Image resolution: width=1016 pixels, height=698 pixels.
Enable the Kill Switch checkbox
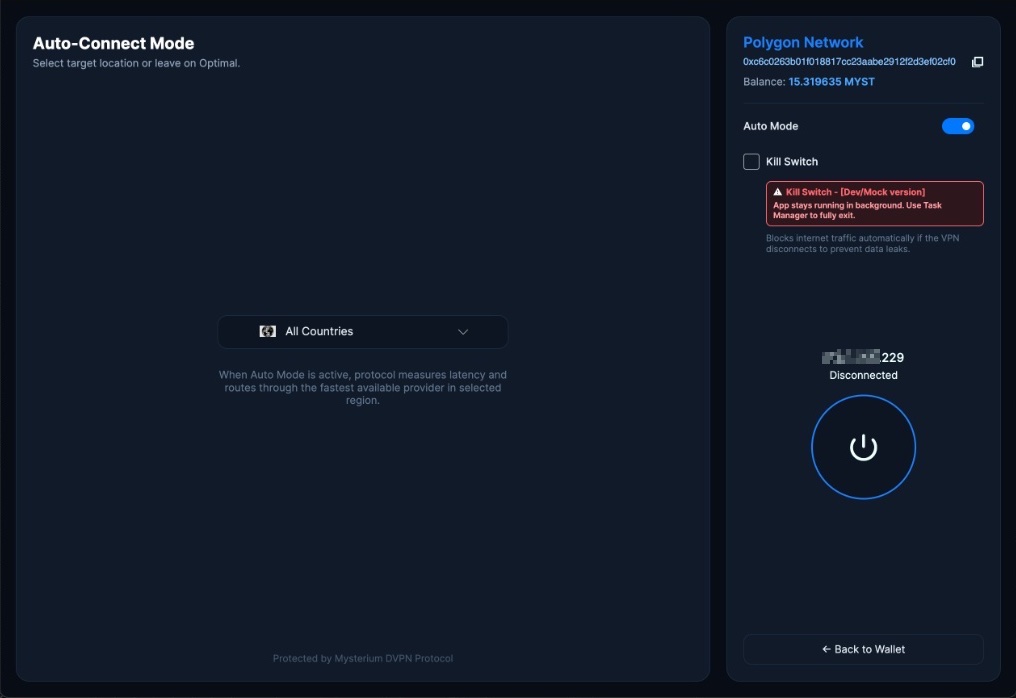751,161
